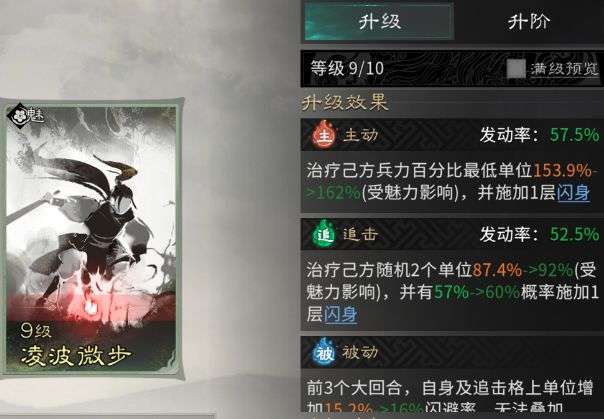Click the 追击 skill header bar

pos(452,234)
